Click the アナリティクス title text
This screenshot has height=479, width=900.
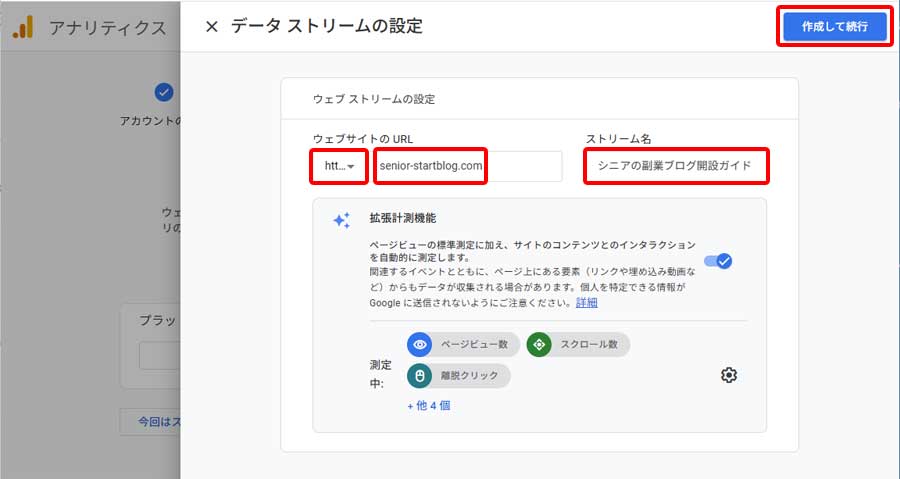click(107, 28)
